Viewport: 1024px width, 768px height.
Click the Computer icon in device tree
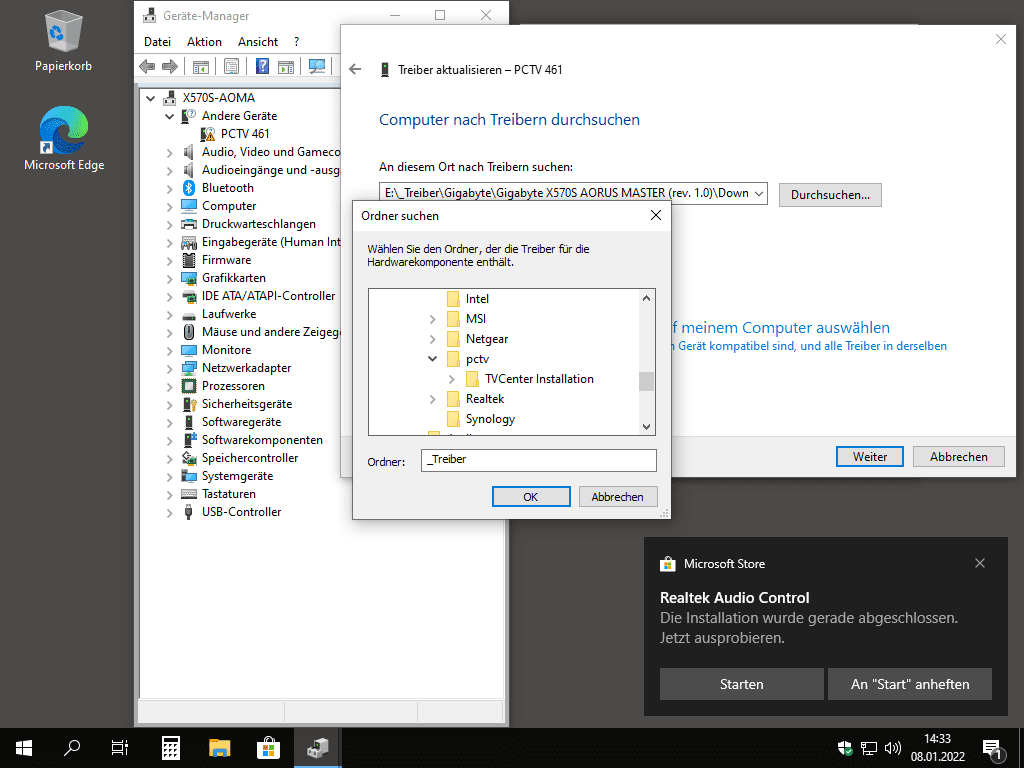[x=189, y=206]
